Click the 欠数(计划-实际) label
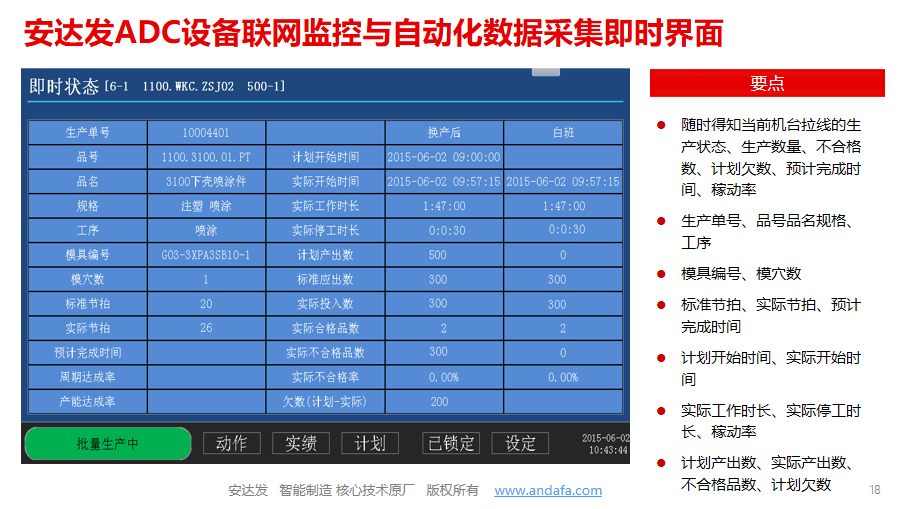The image size is (907, 509). click(325, 401)
